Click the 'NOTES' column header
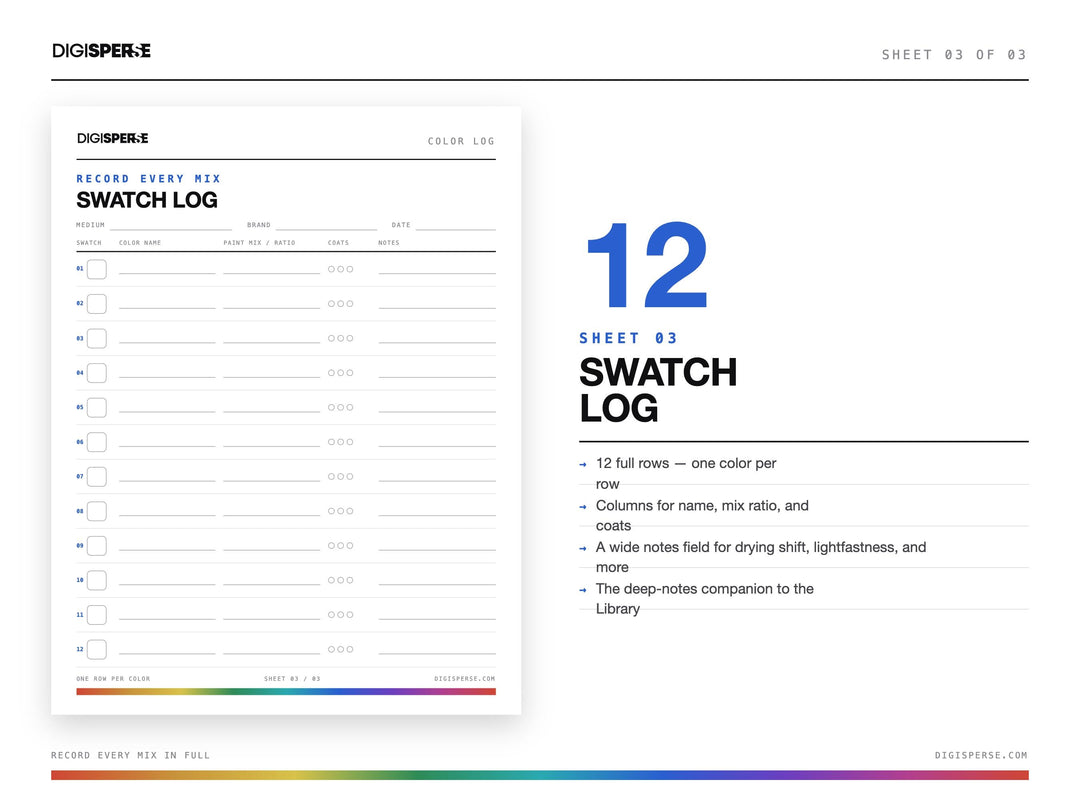The image size is (1080, 810). (x=389, y=243)
